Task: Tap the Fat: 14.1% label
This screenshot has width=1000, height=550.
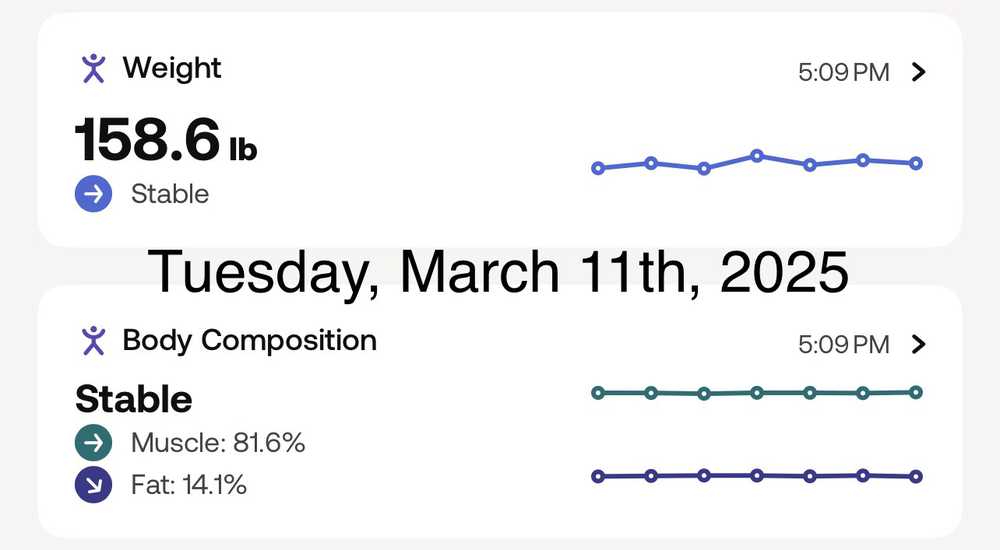Action: pos(189,486)
